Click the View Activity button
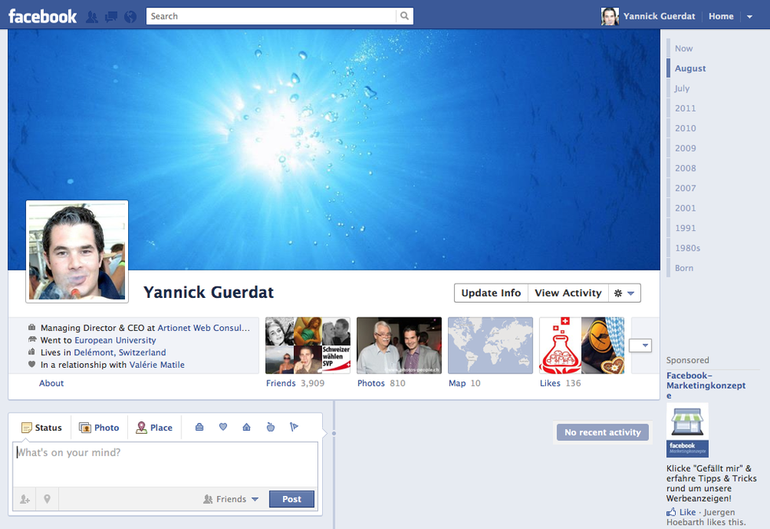This screenshot has height=529, width=770. pos(568,293)
